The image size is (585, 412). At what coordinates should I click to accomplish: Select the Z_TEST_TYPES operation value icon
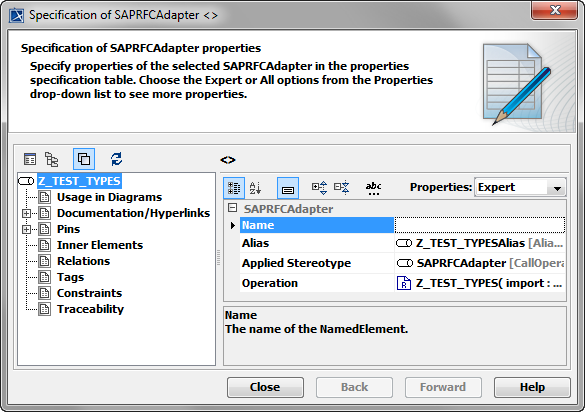403,283
